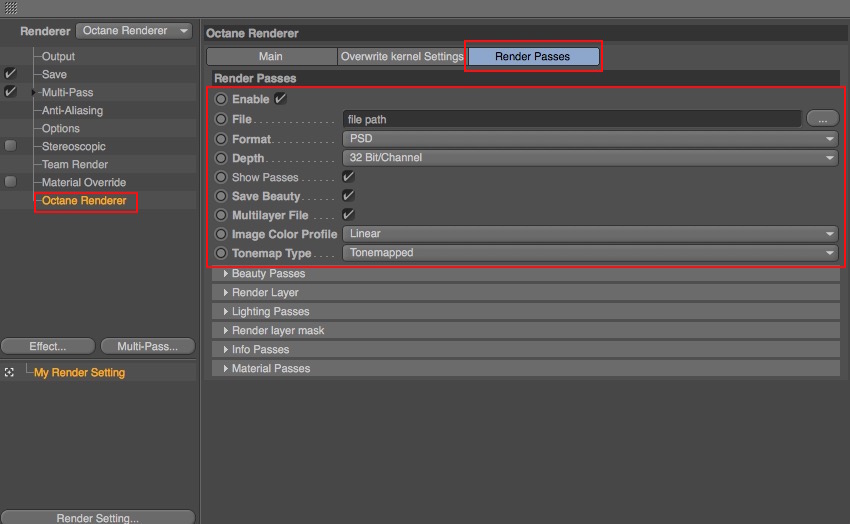Click the grip icon at top-left corner
This screenshot has height=524, width=850.
pyautogui.click(x=11, y=8)
